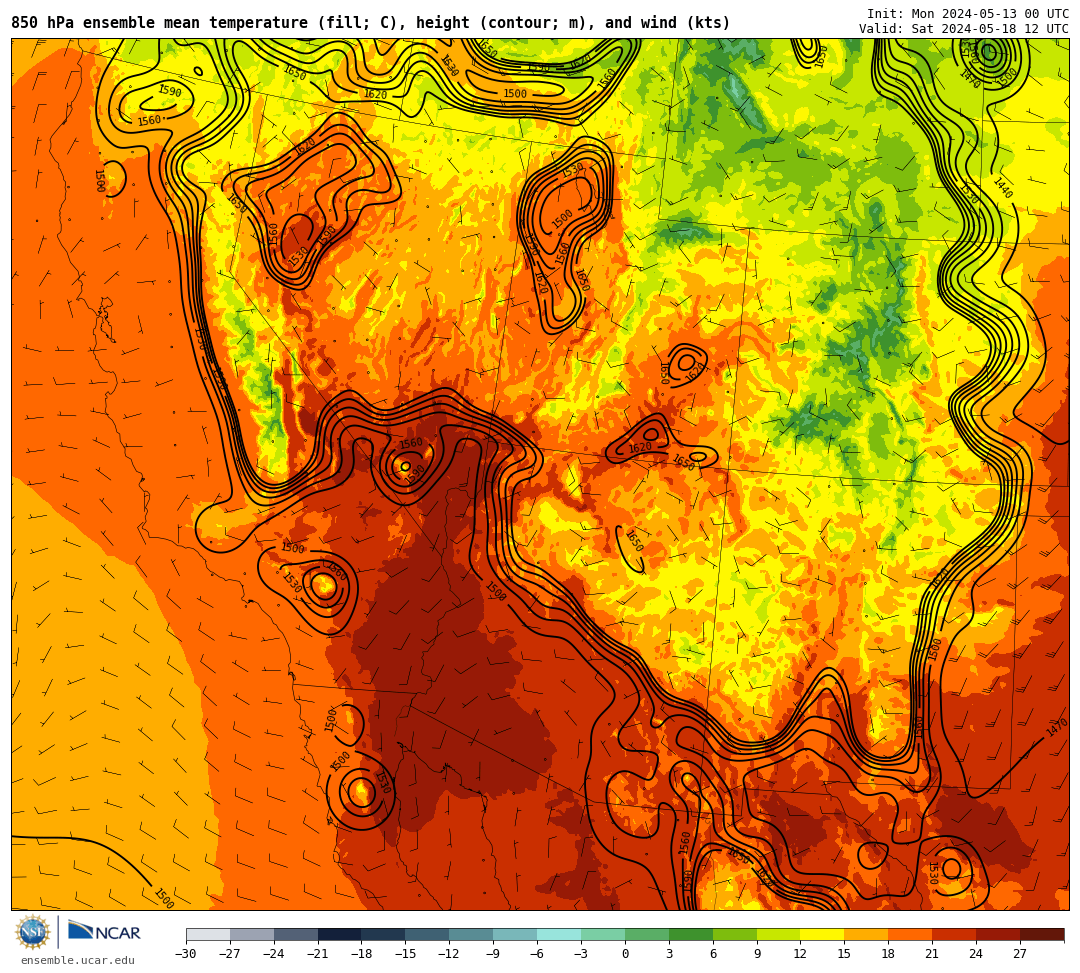The image size is (1080, 973).
Task: Pick the amber swatch between 15 and 18
Action: [x=866, y=934]
